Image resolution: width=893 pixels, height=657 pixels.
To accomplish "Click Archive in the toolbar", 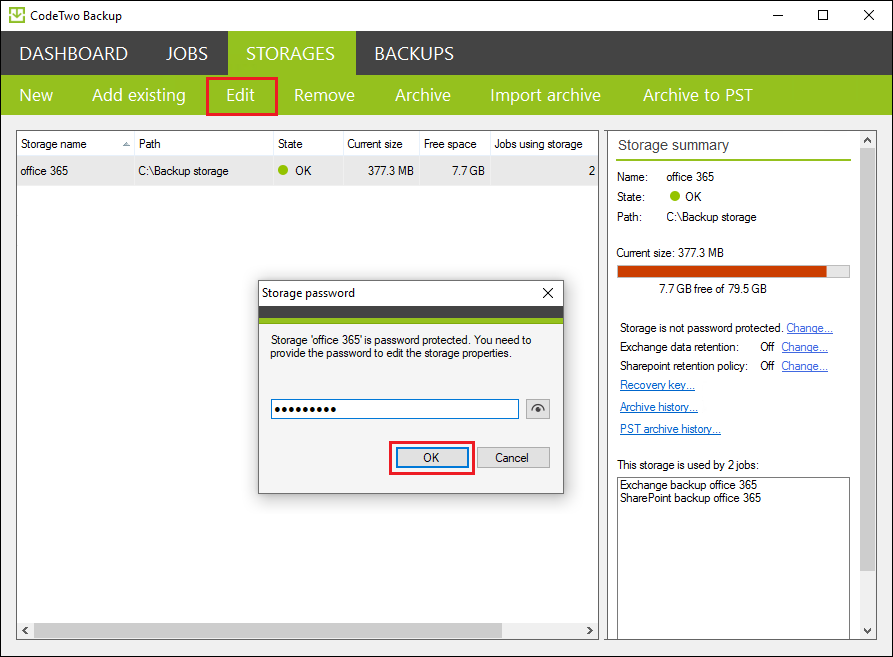I will [x=423, y=95].
